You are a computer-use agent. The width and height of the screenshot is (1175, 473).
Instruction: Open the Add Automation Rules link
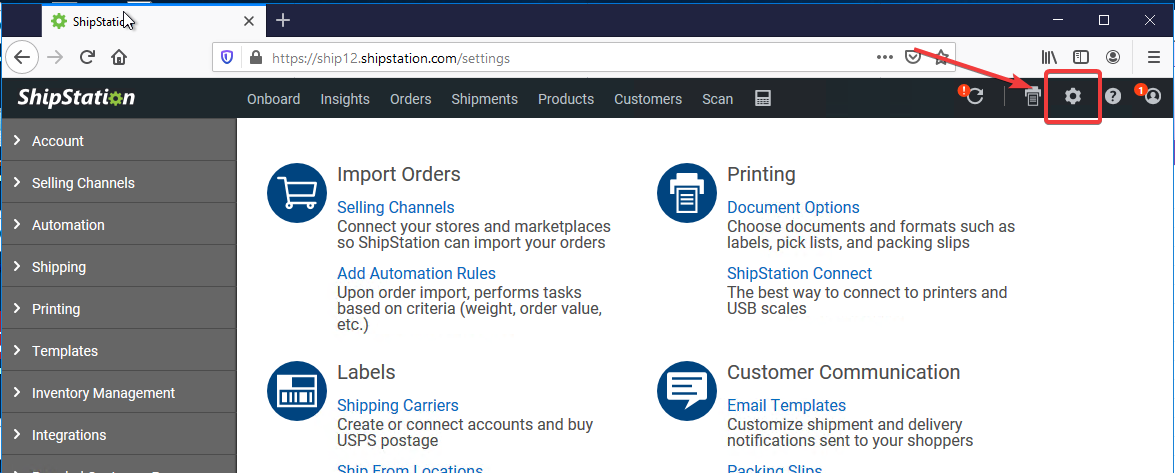click(416, 274)
